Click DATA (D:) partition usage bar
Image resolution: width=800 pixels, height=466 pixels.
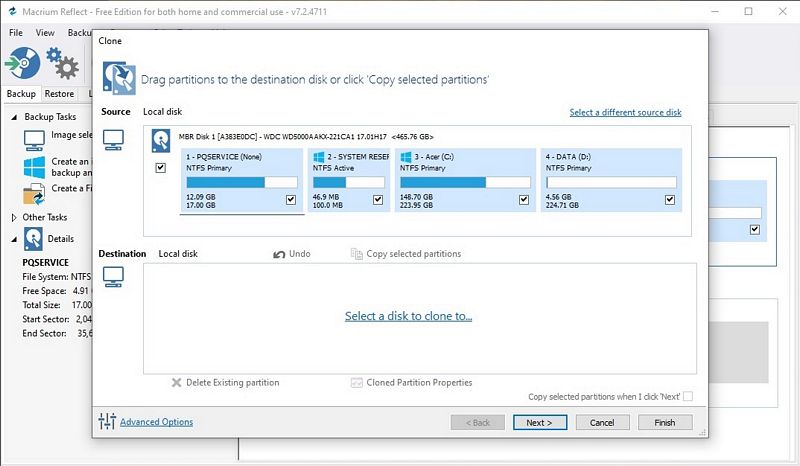pyautogui.click(x=611, y=182)
